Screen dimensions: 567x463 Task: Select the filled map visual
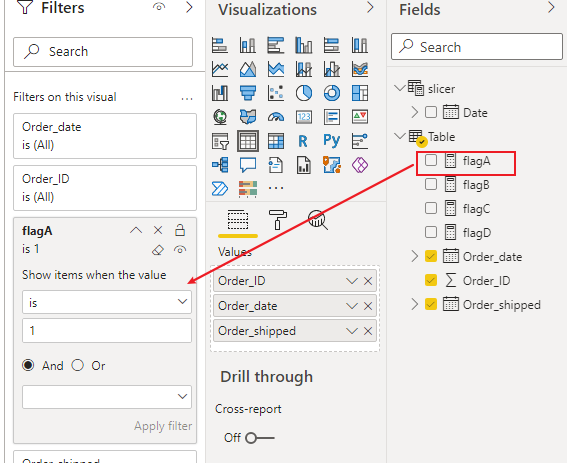pos(248,117)
